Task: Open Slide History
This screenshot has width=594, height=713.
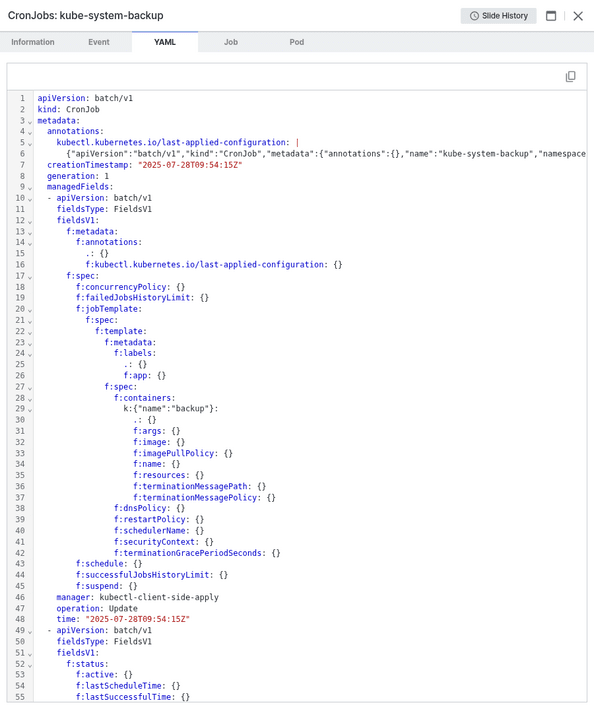Action: (x=498, y=16)
